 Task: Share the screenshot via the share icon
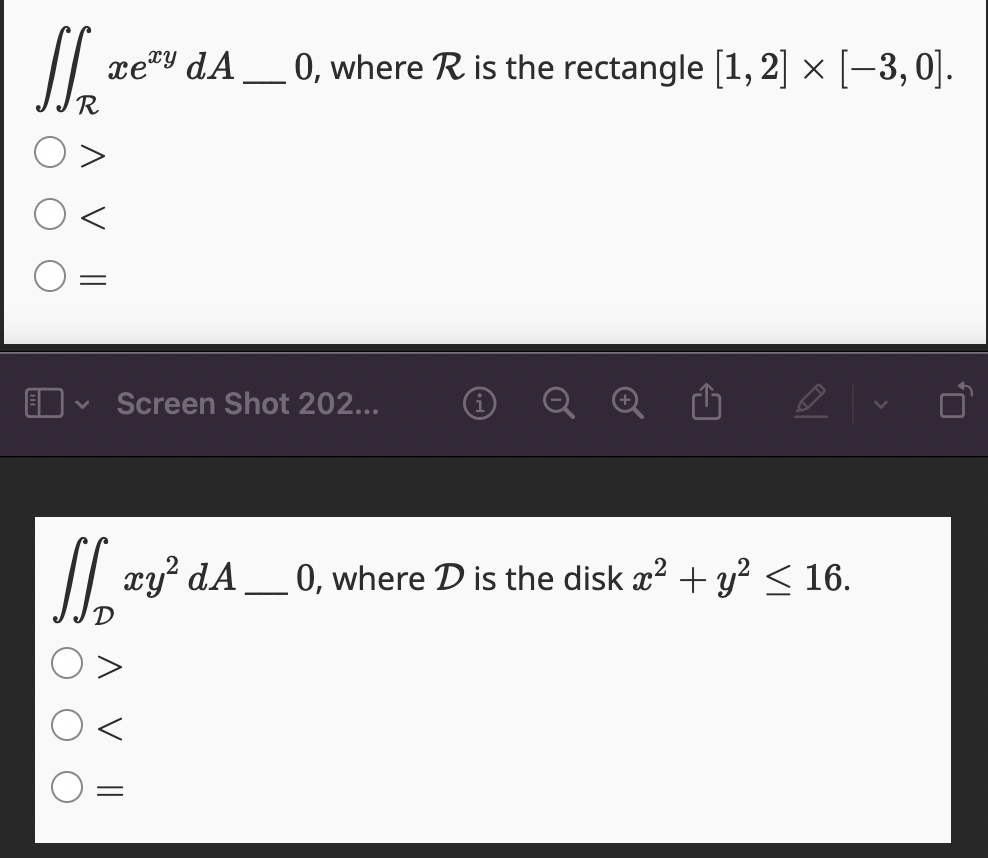click(707, 403)
